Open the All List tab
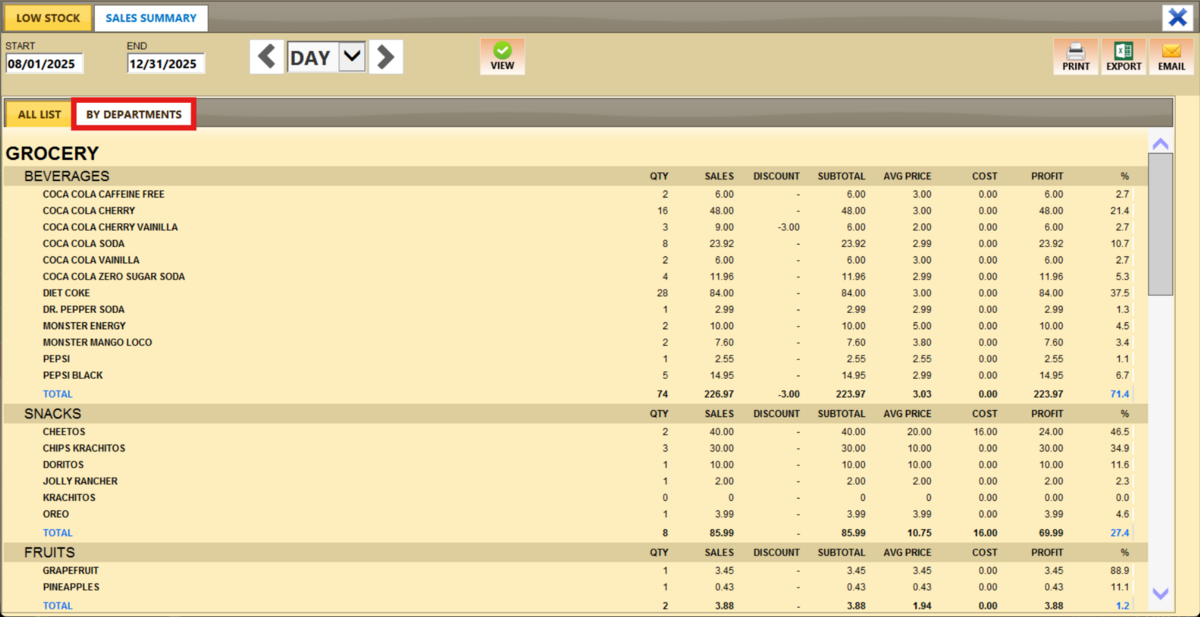Image resolution: width=1200 pixels, height=617 pixels. point(39,114)
